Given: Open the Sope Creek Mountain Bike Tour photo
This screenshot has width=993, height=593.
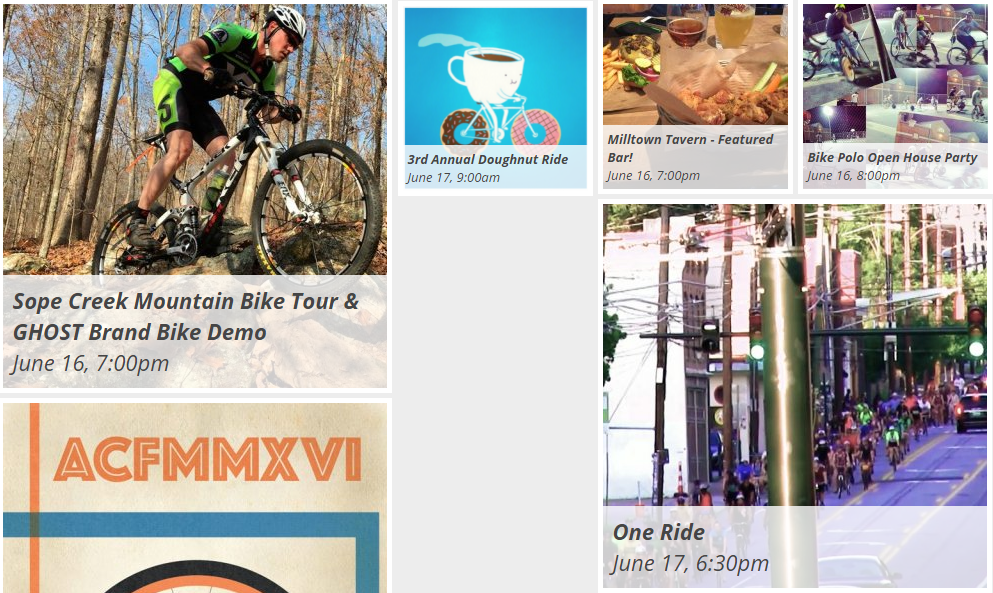Looking at the screenshot, I should (194, 139).
